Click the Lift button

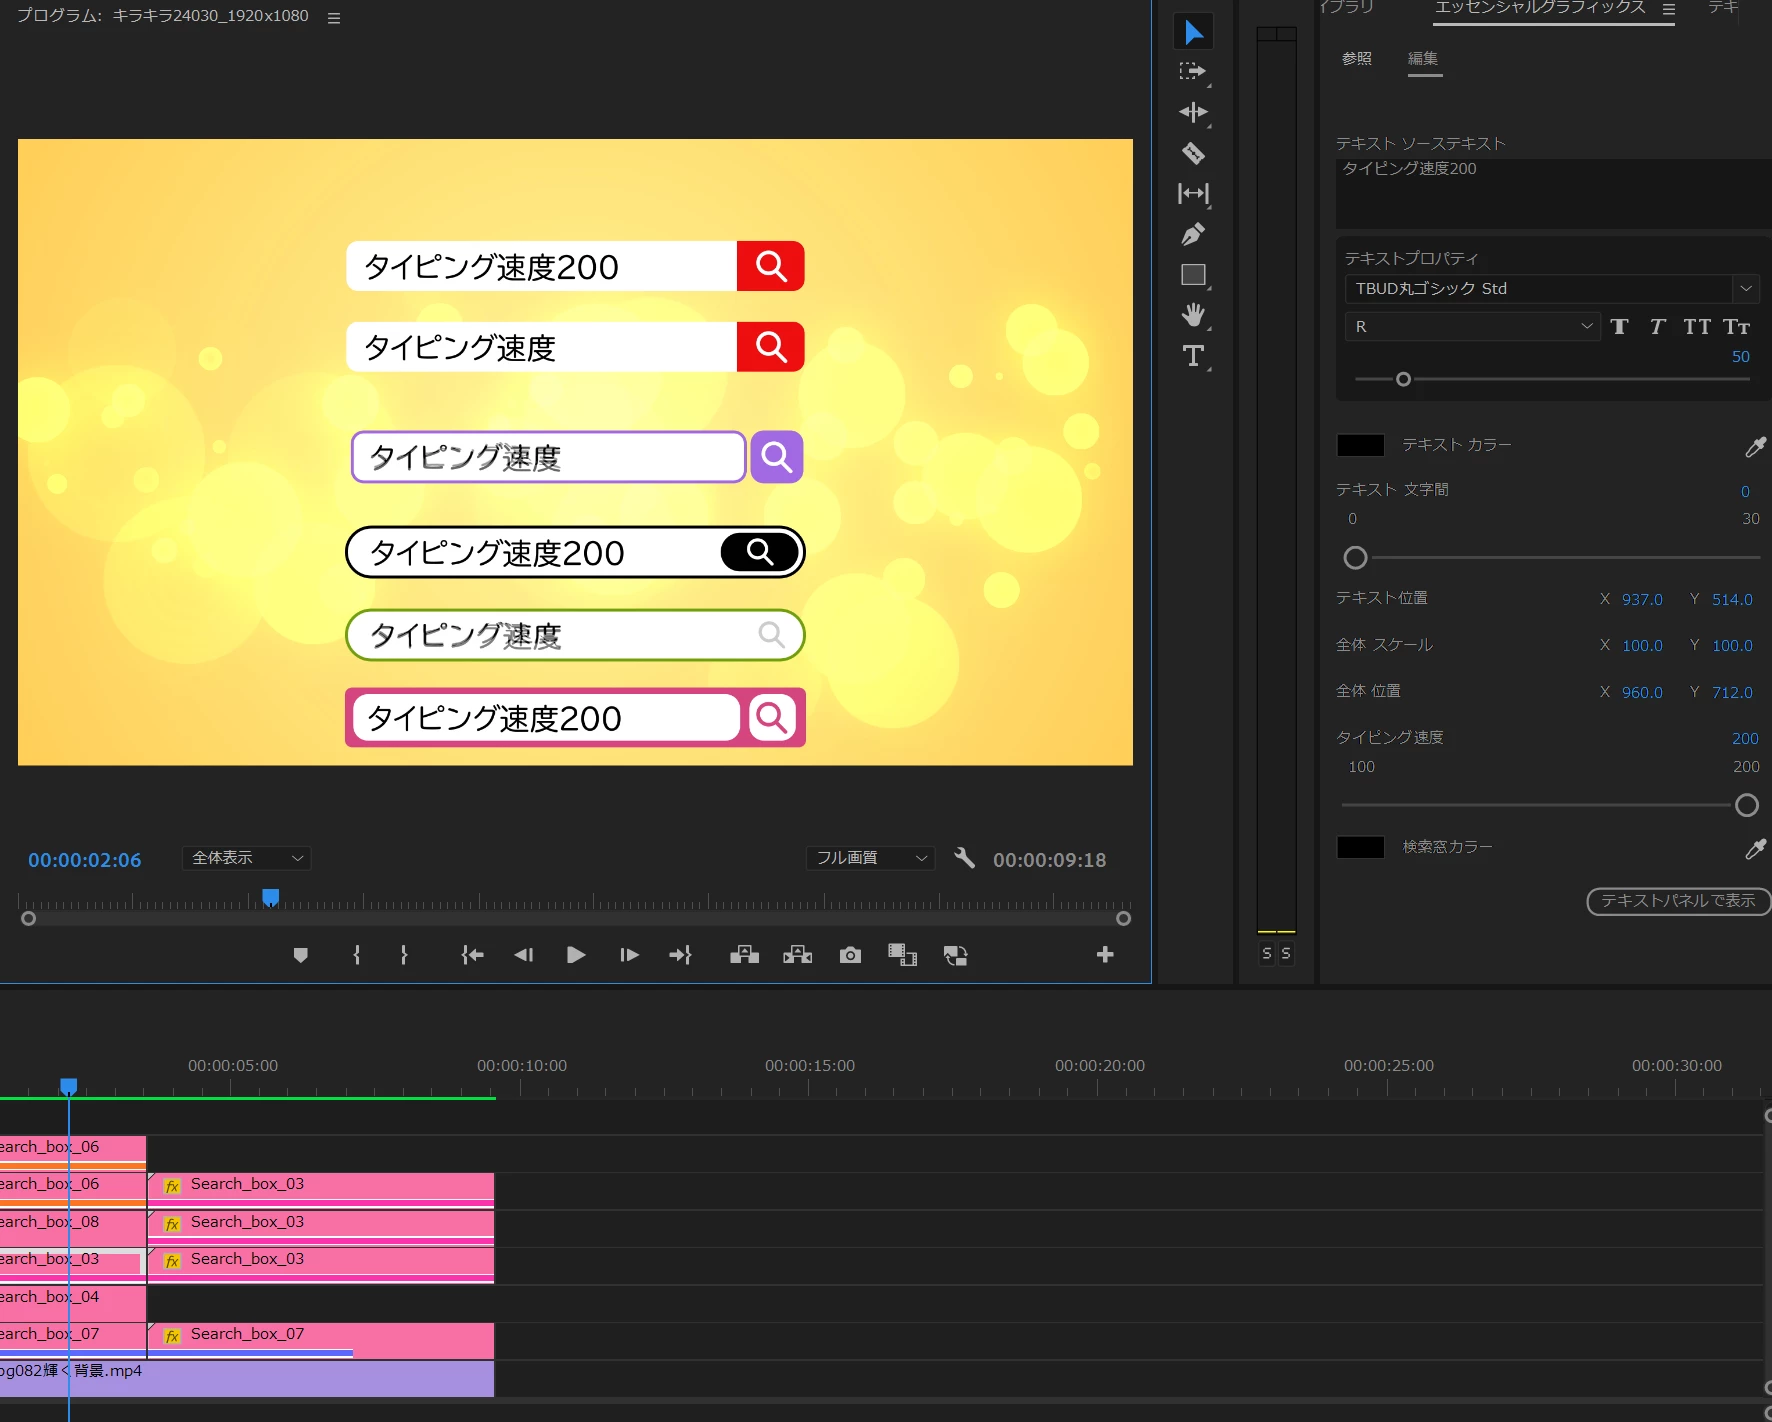tap(744, 955)
